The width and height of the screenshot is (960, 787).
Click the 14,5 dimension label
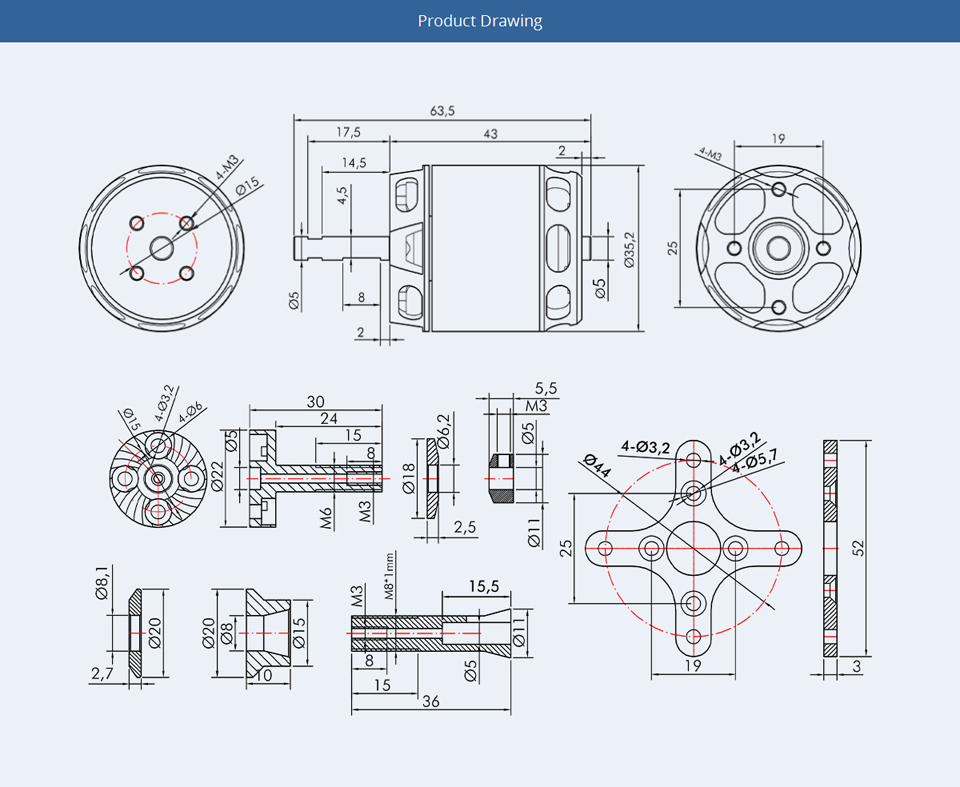pos(354,163)
